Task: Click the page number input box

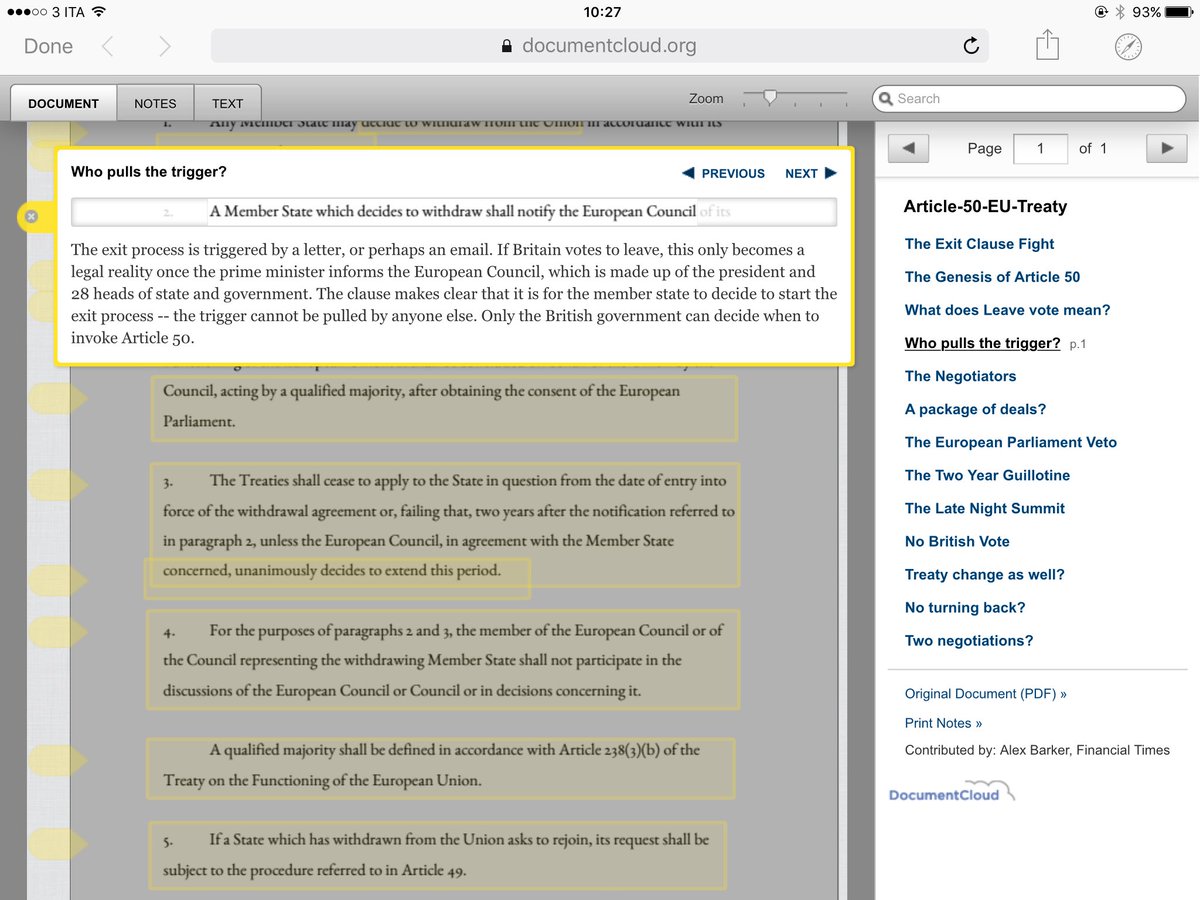Action: [1040, 148]
